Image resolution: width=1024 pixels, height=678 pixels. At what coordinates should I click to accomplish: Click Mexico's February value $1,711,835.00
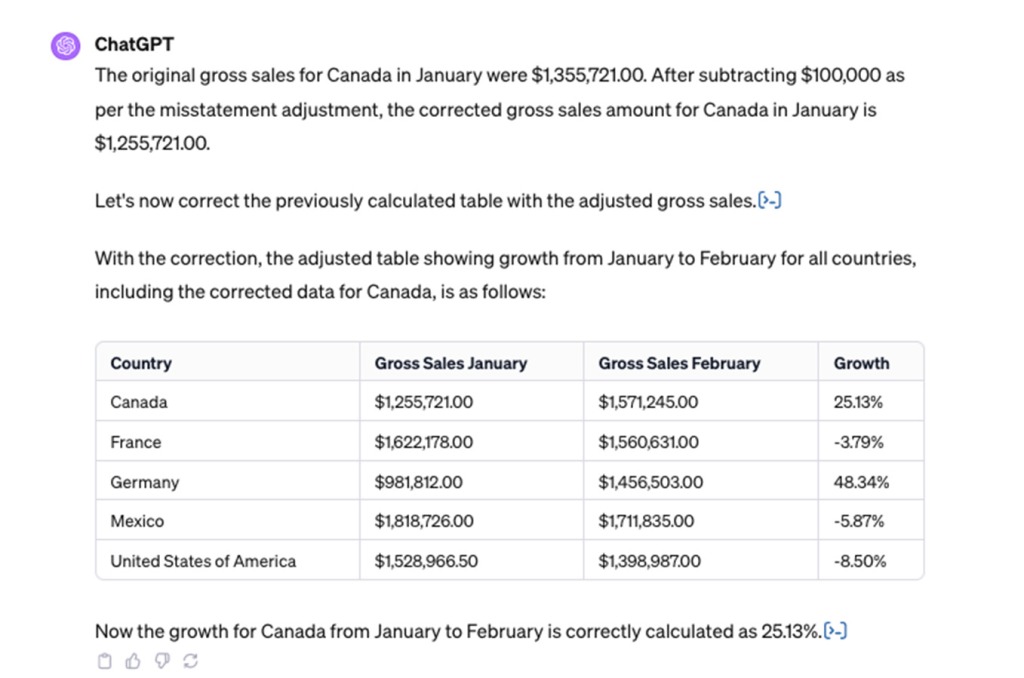coord(647,521)
